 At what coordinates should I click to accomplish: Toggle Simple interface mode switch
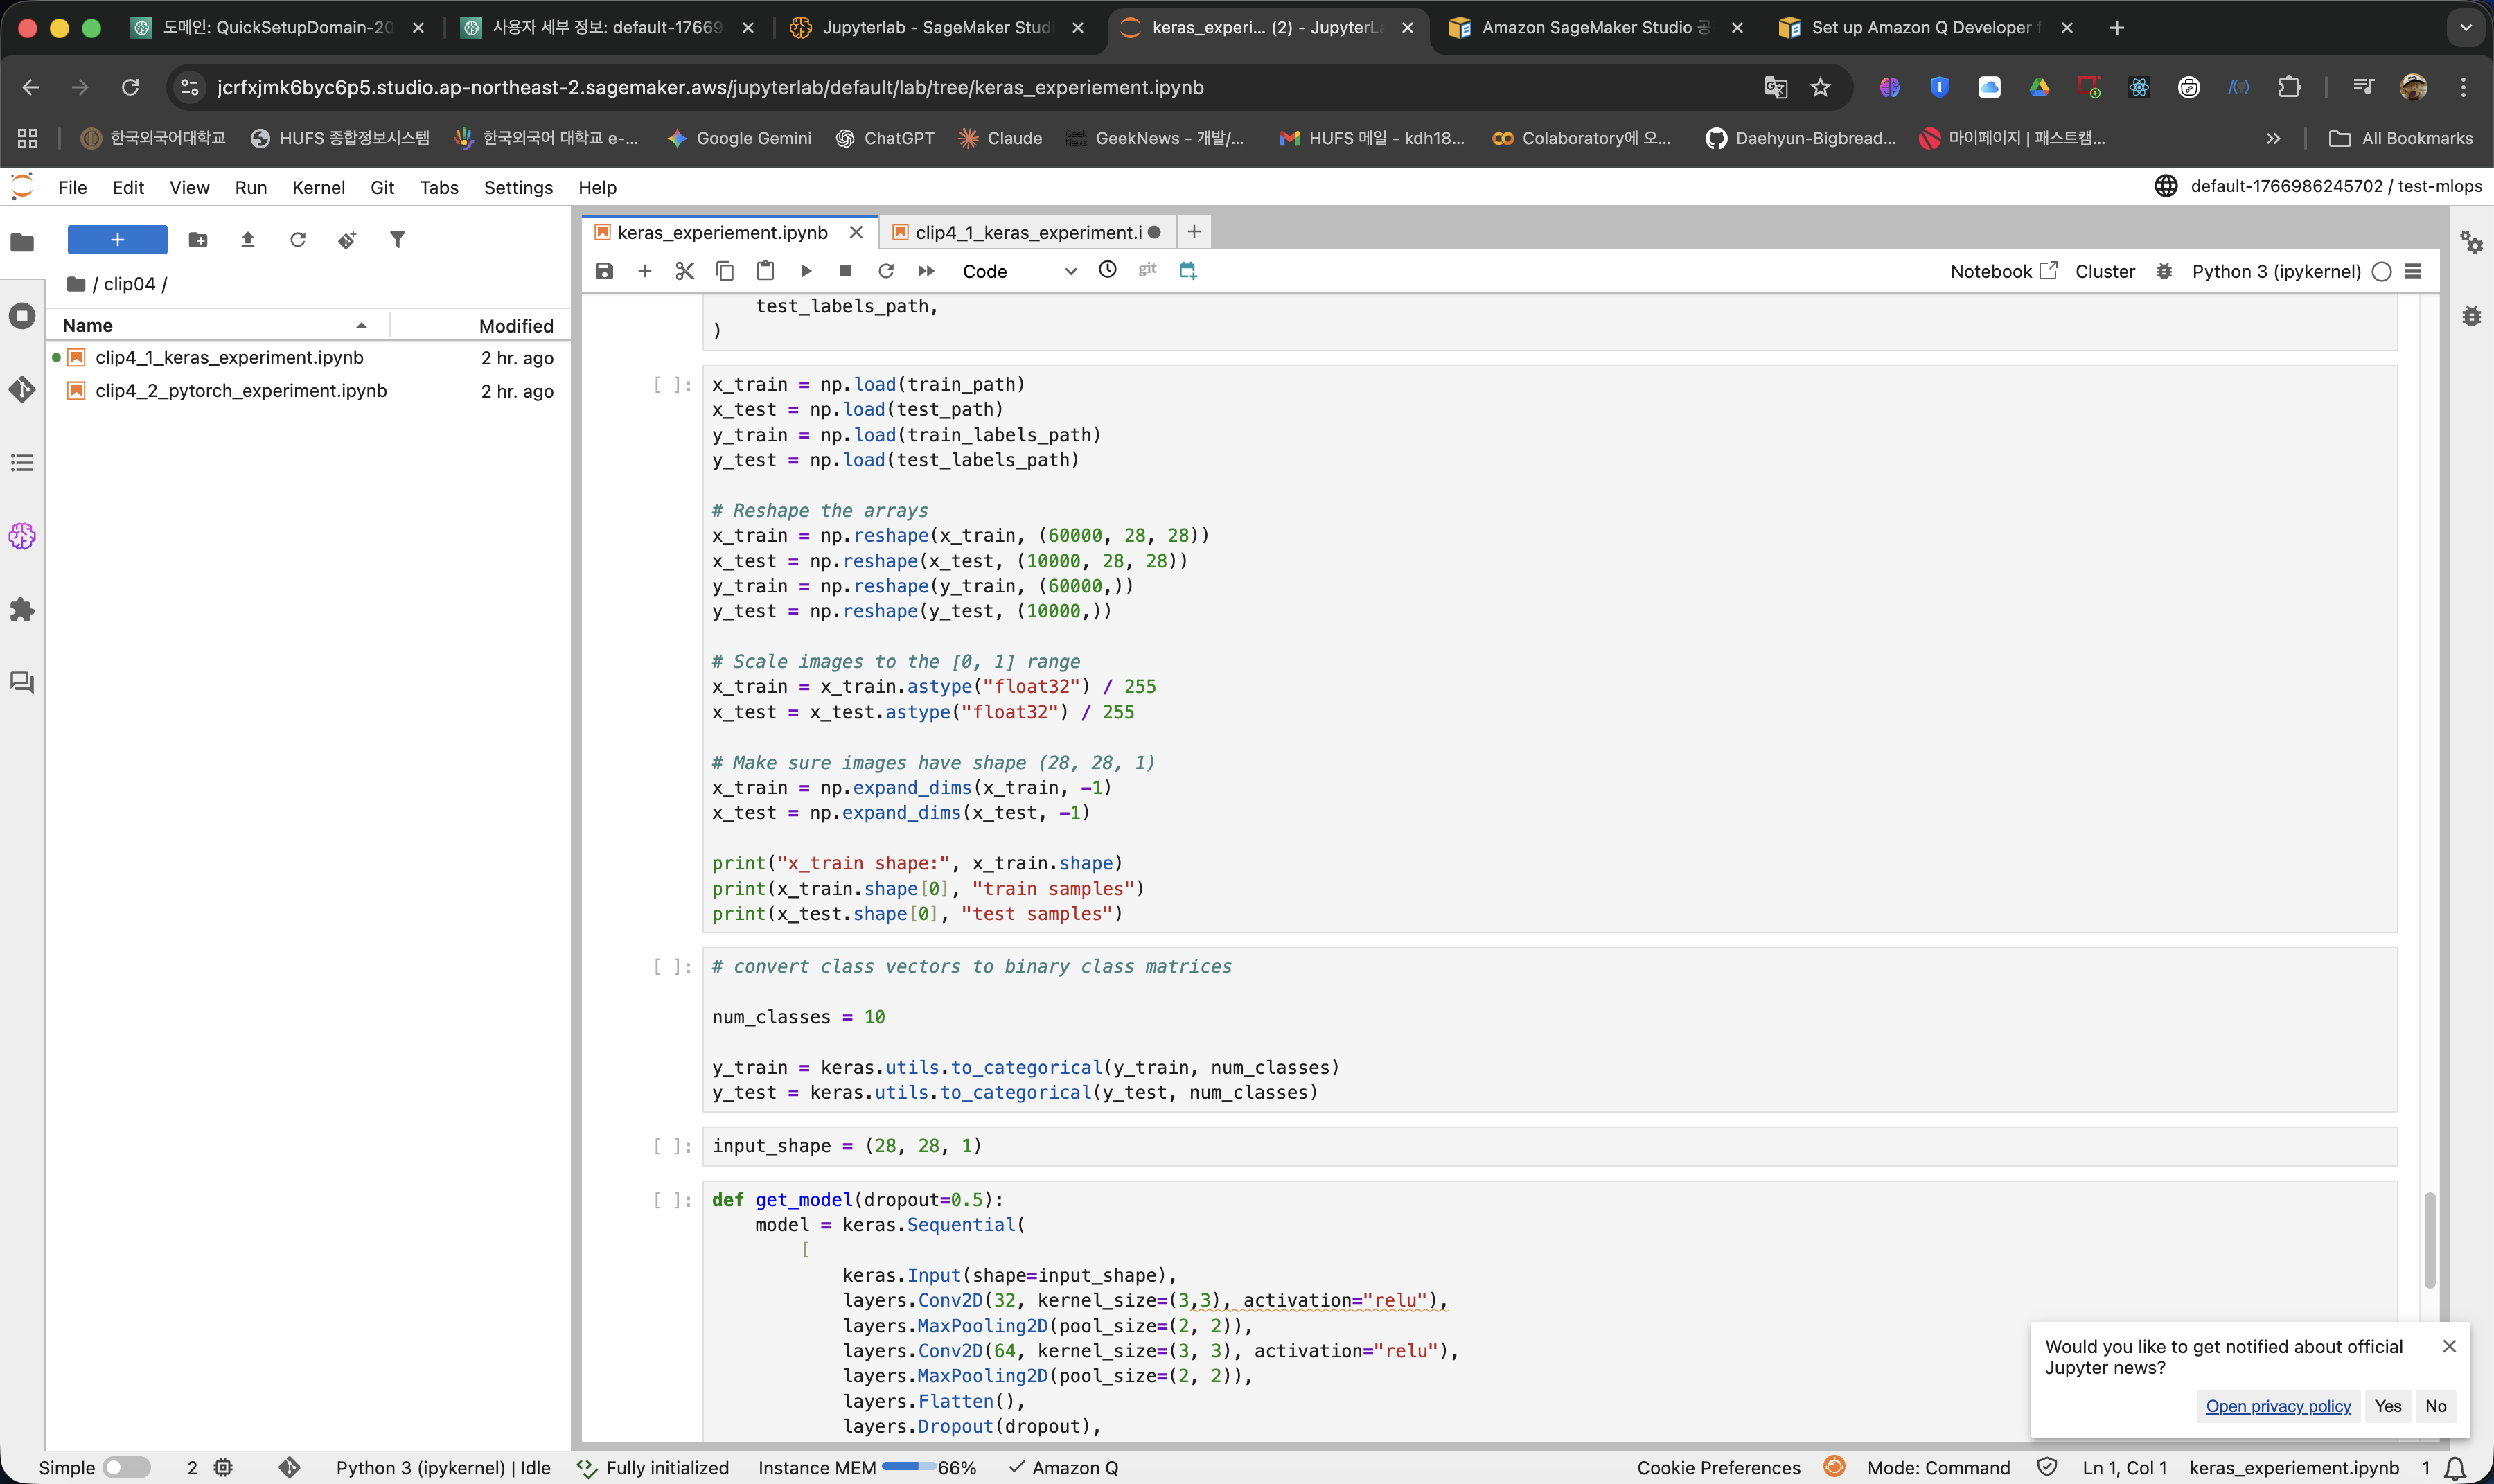[126, 1467]
